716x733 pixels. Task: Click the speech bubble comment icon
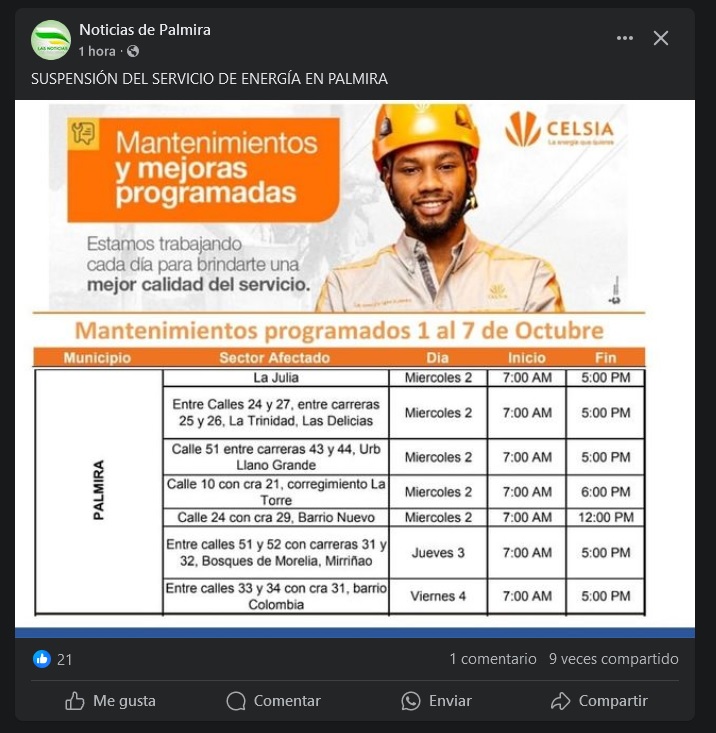point(236,701)
